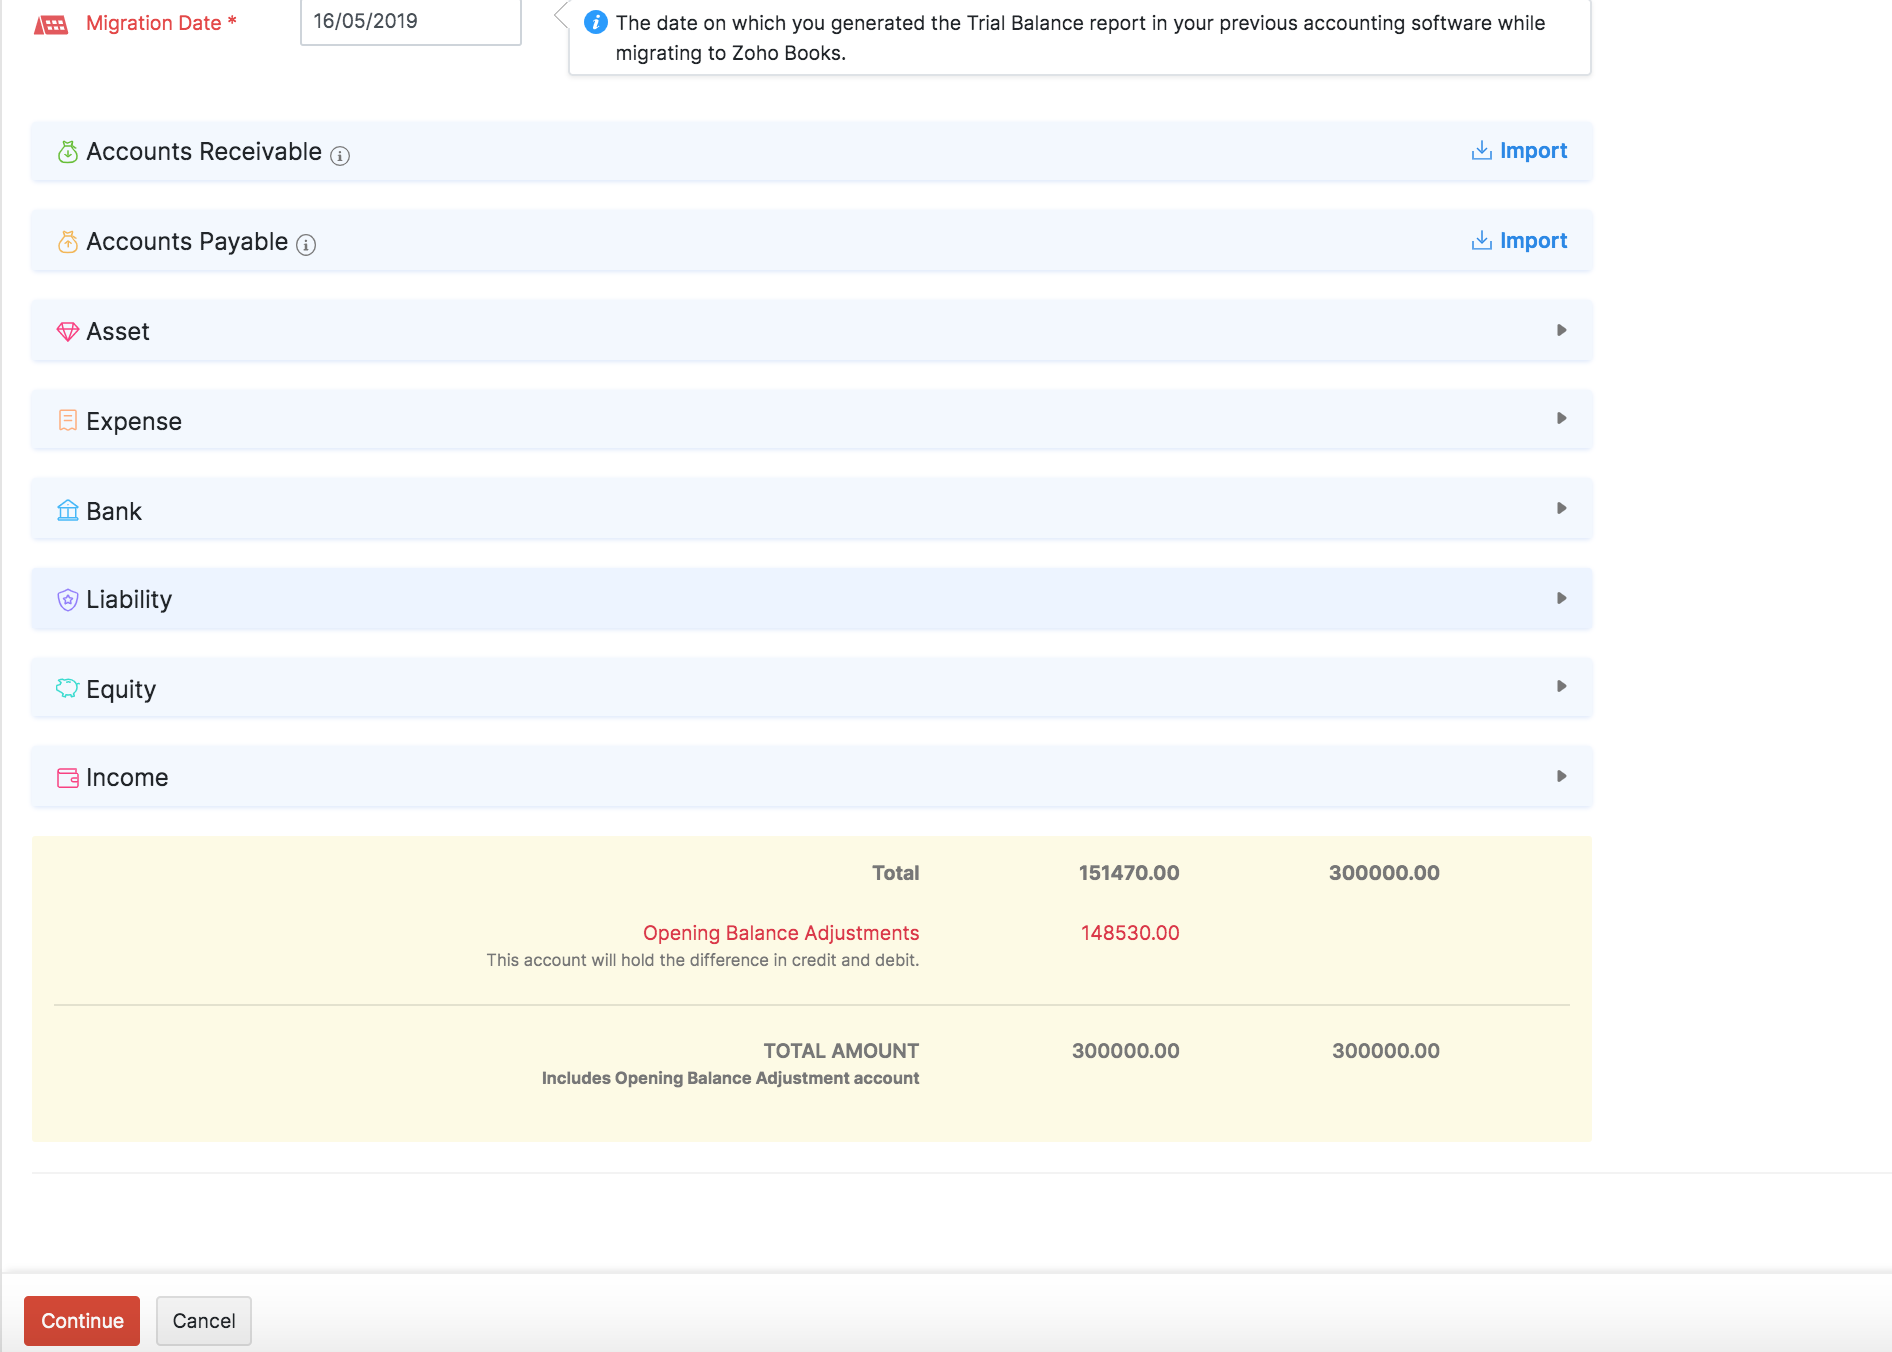Viewport: 1892px width, 1352px height.
Task: Expand the Income section arrow
Action: click(1561, 776)
